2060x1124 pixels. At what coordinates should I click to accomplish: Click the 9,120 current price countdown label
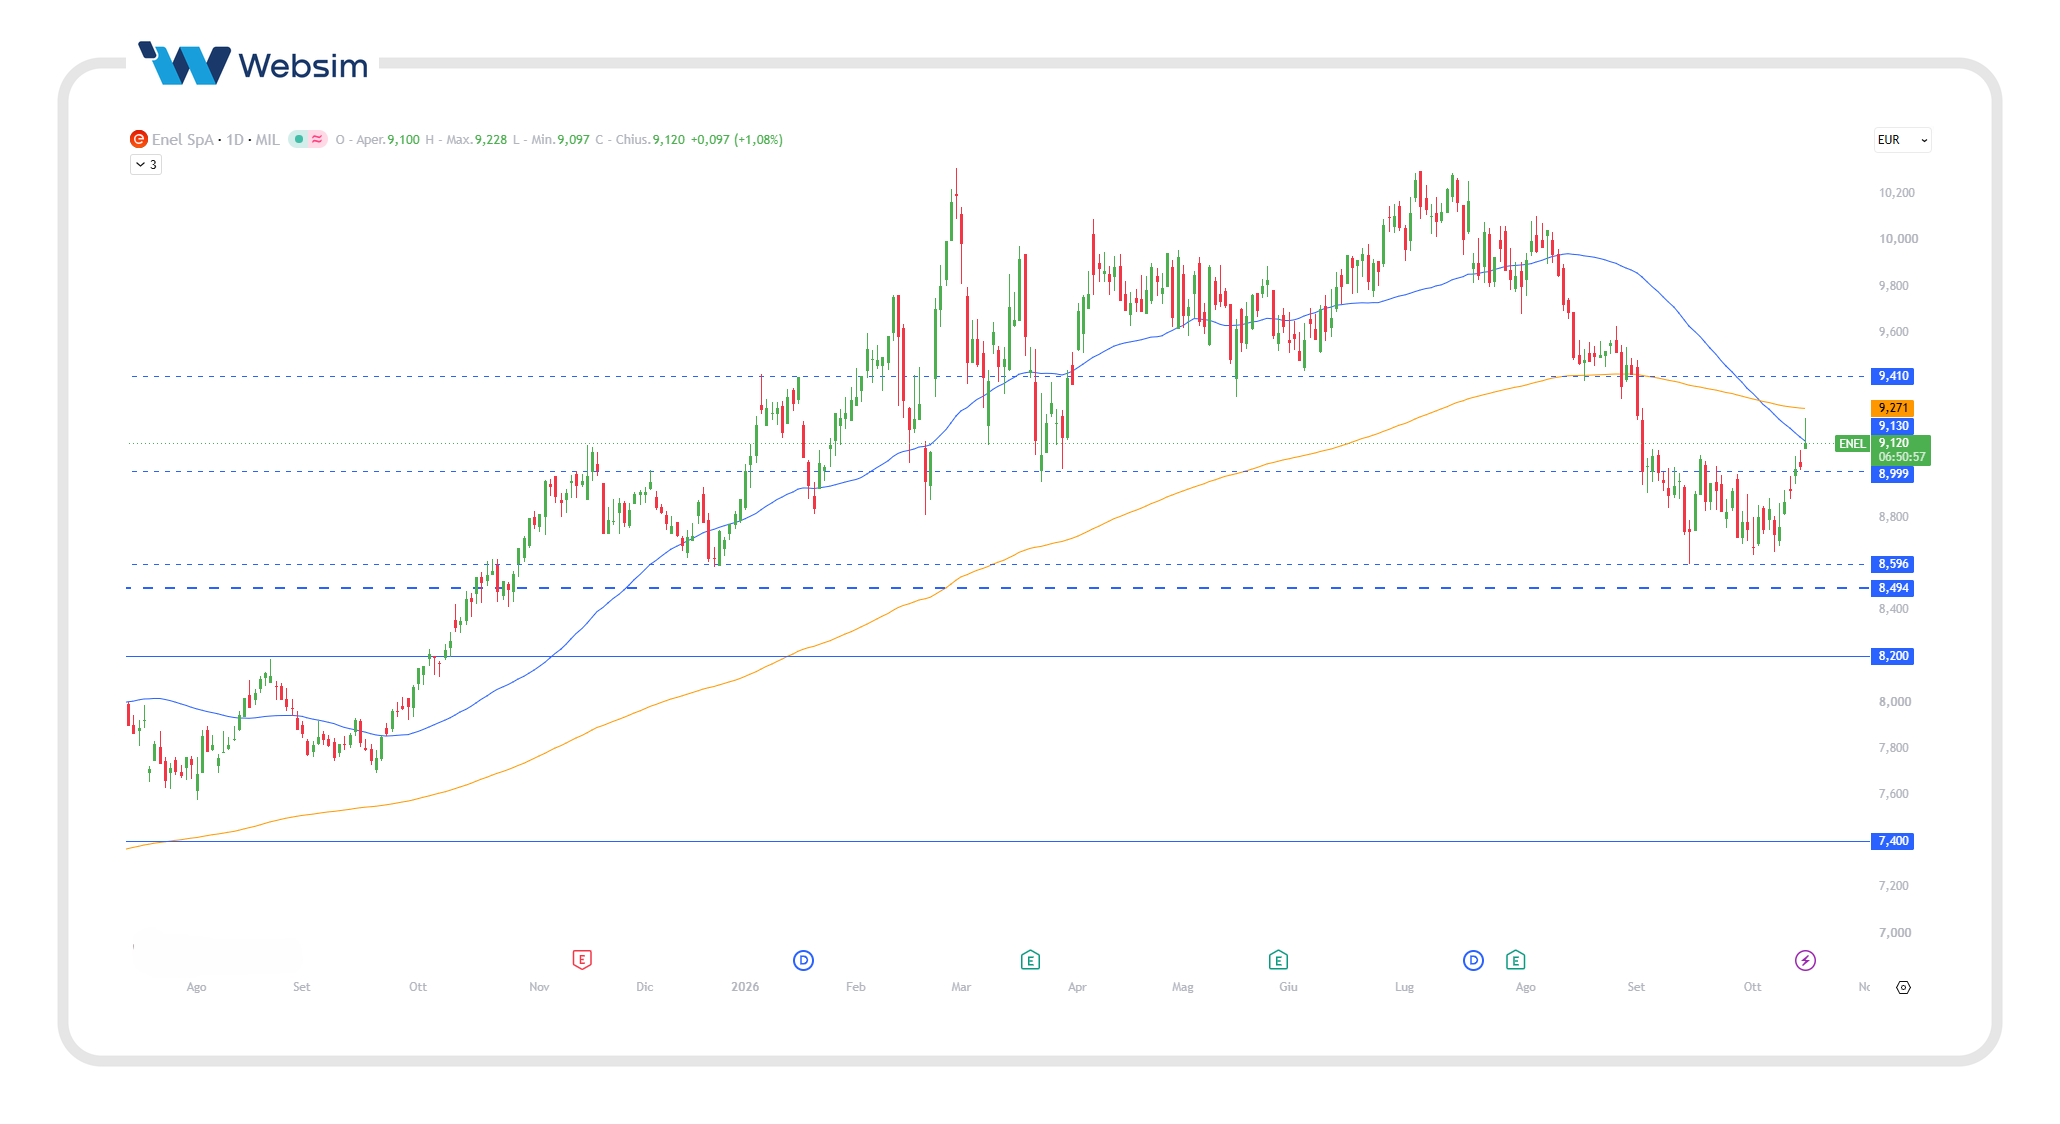point(1901,450)
